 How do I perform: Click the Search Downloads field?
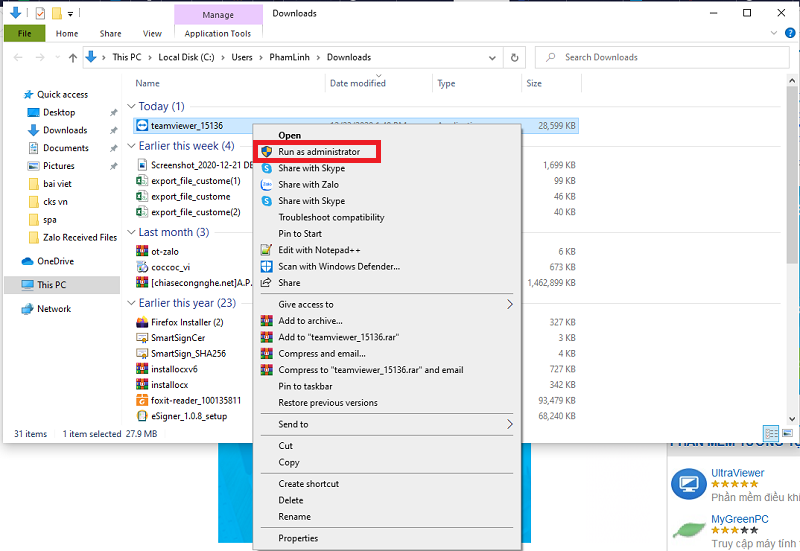(x=662, y=58)
